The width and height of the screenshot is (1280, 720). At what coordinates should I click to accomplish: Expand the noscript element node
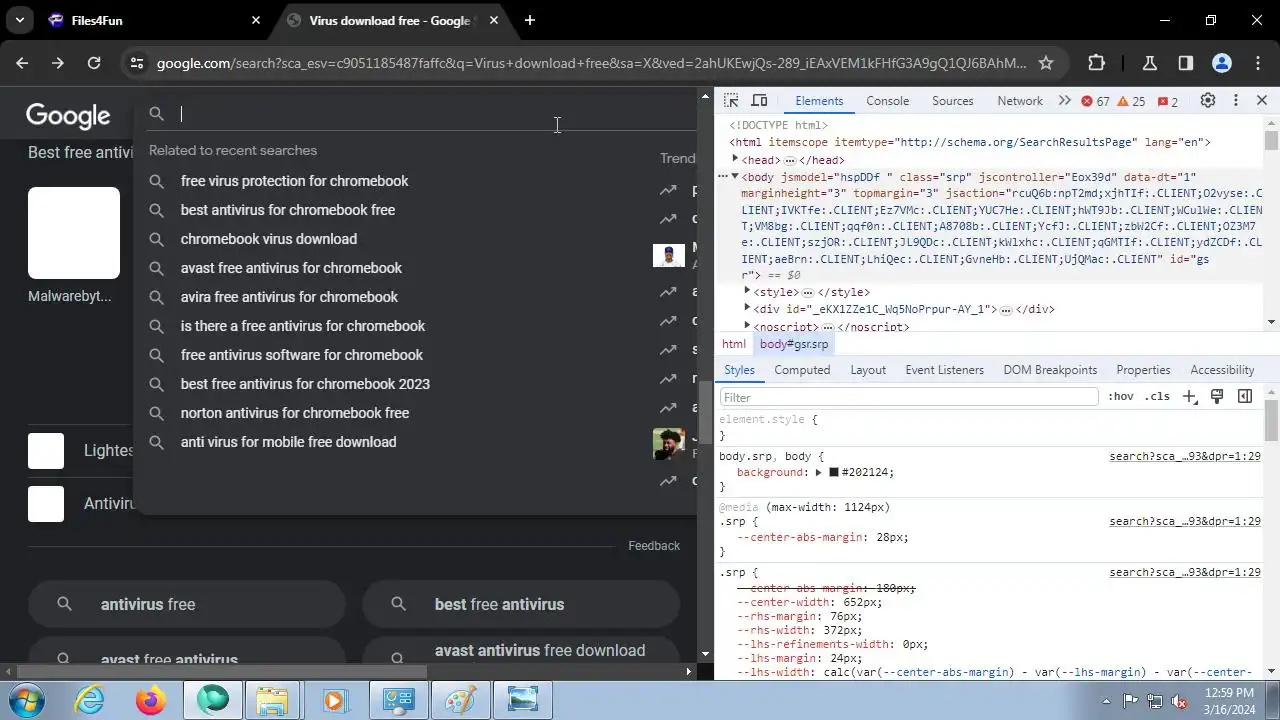[747, 326]
